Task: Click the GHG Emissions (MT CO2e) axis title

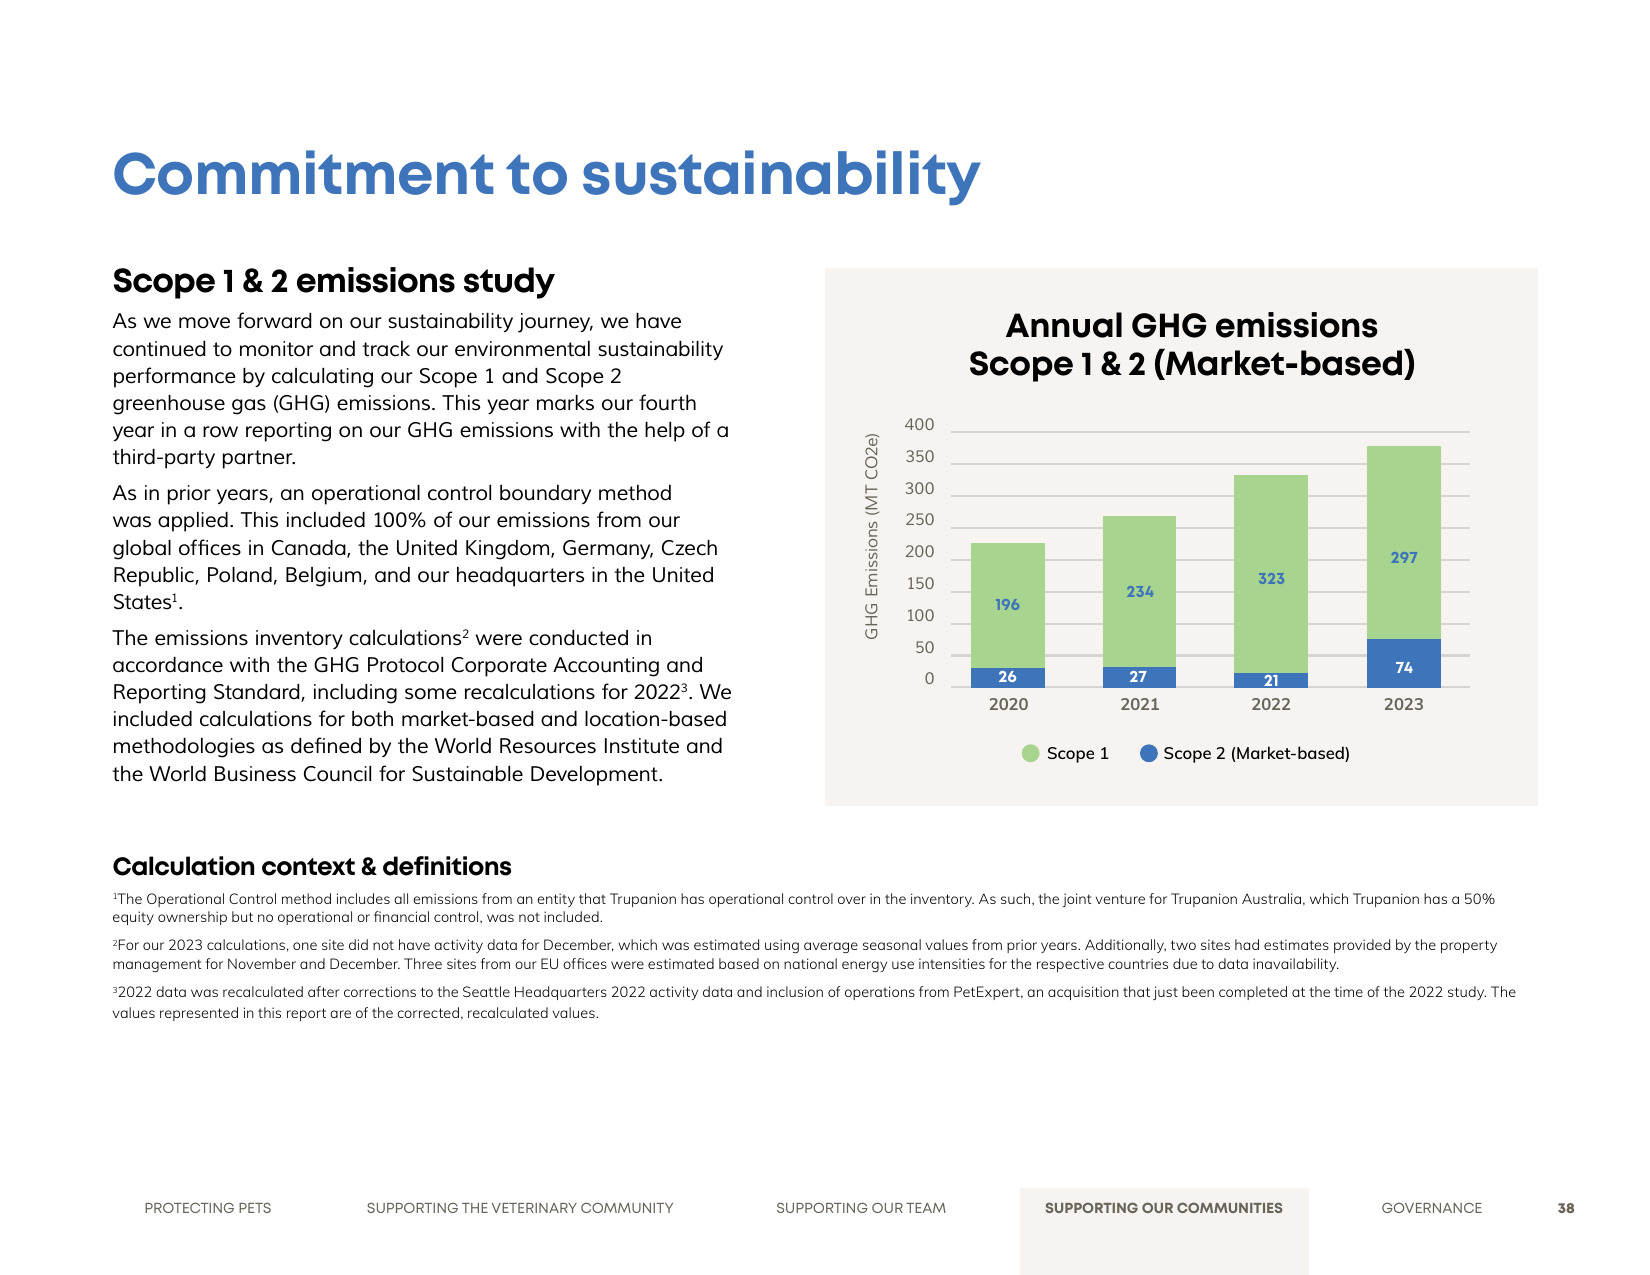Action: tap(872, 537)
